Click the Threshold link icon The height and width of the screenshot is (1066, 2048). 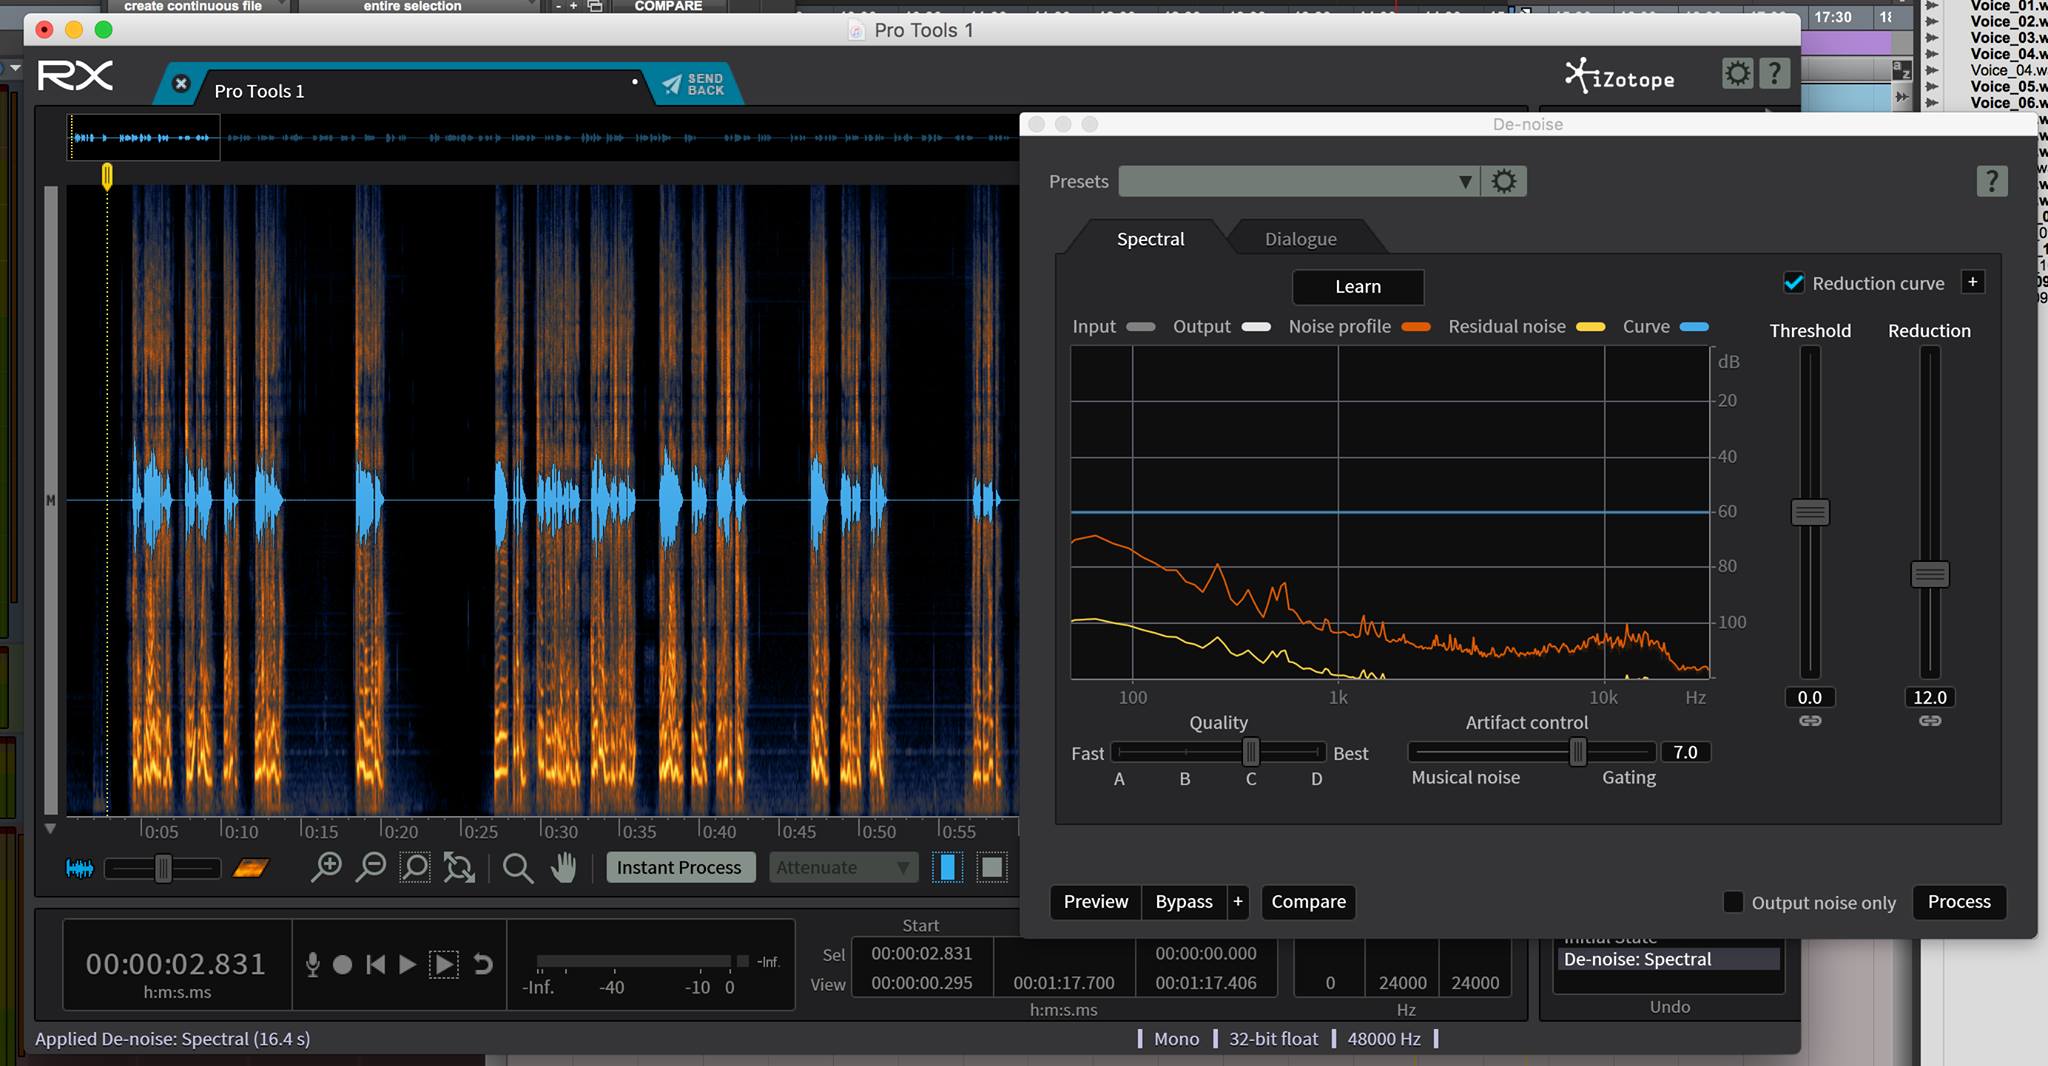coord(1810,721)
